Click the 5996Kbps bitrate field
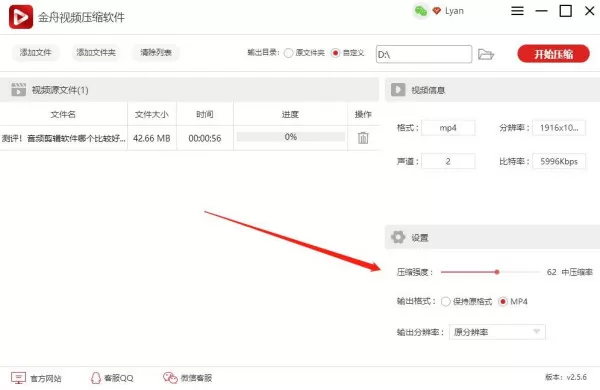Viewport: 600px width, 390px height. coord(559,161)
